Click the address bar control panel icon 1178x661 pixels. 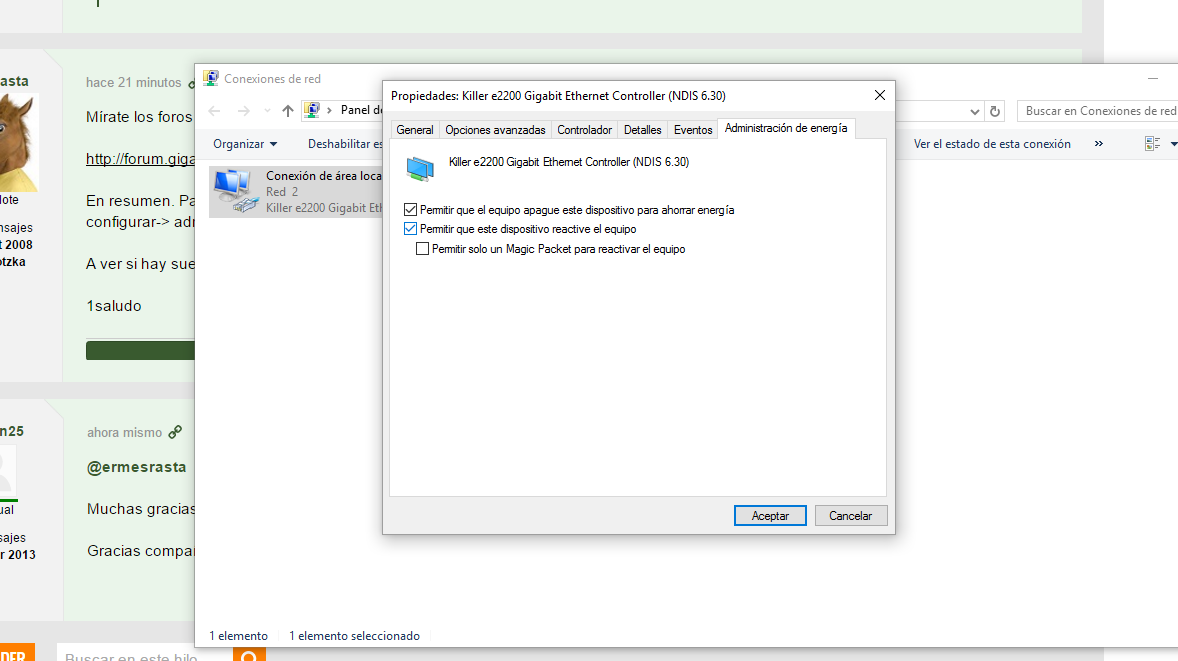312,110
